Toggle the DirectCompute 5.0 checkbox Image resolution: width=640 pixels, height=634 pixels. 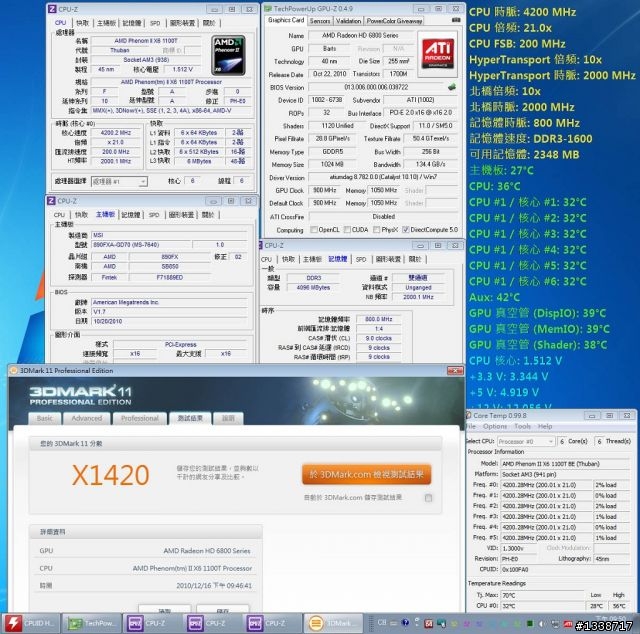405,230
